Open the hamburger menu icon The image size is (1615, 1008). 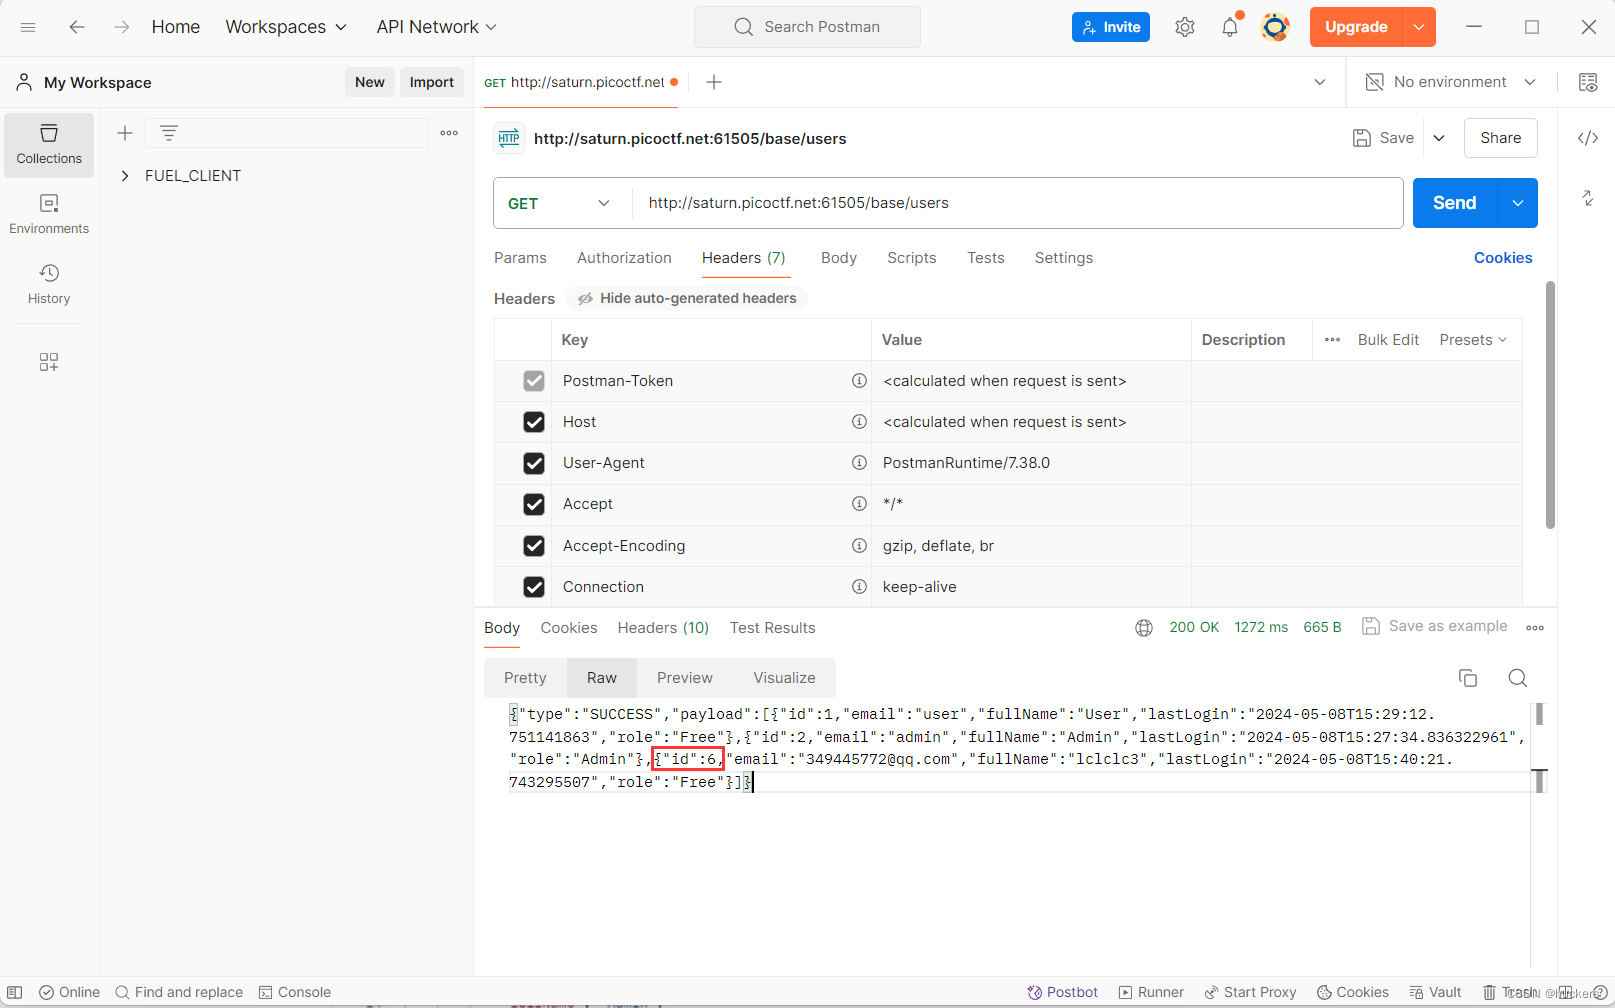click(28, 27)
